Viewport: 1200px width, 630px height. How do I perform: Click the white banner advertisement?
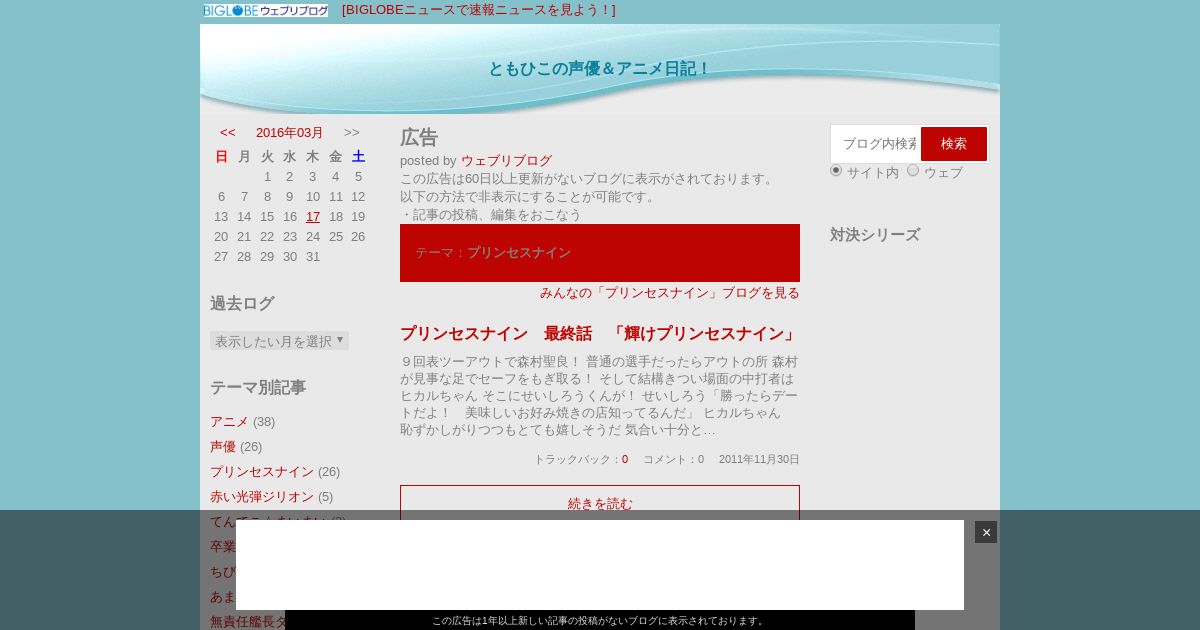pyautogui.click(x=600, y=565)
